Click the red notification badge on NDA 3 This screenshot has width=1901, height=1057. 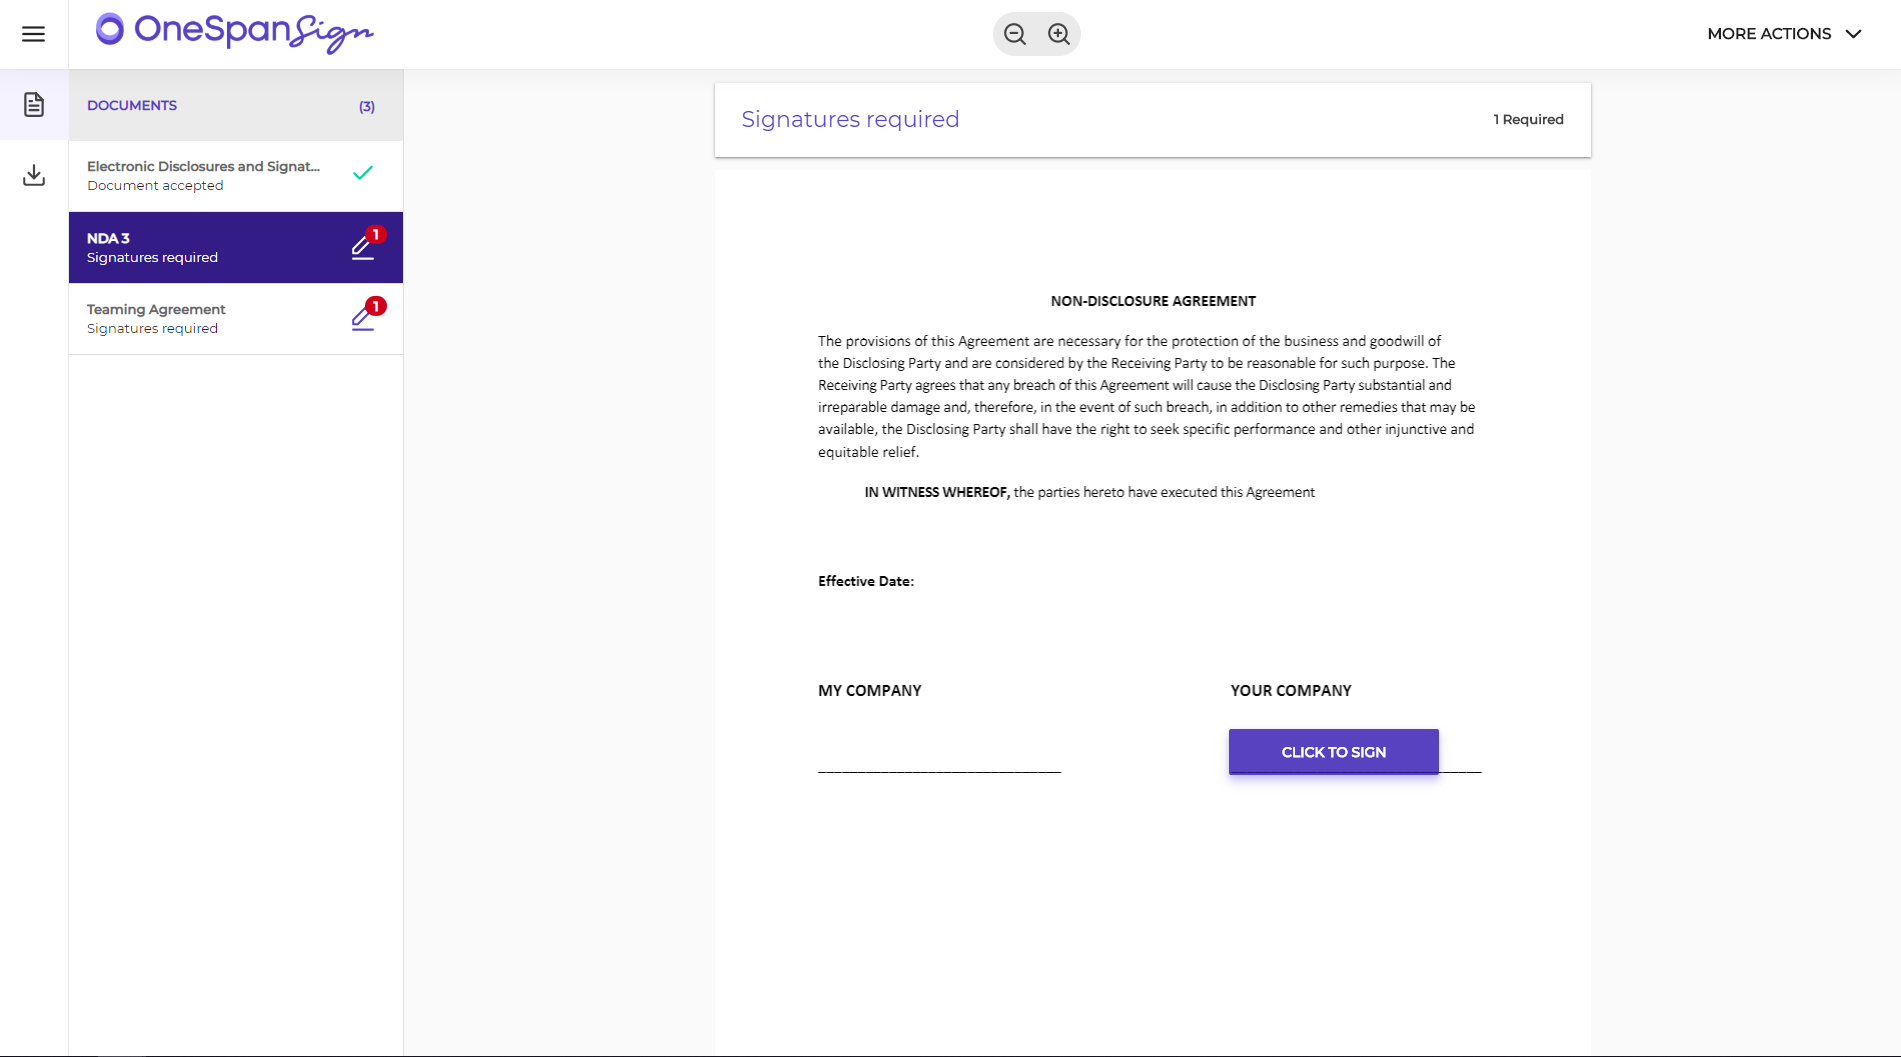click(x=376, y=233)
